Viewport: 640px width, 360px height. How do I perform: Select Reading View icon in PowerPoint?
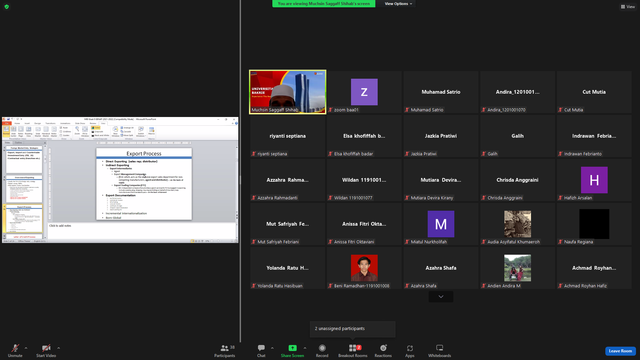tap(29, 131)
